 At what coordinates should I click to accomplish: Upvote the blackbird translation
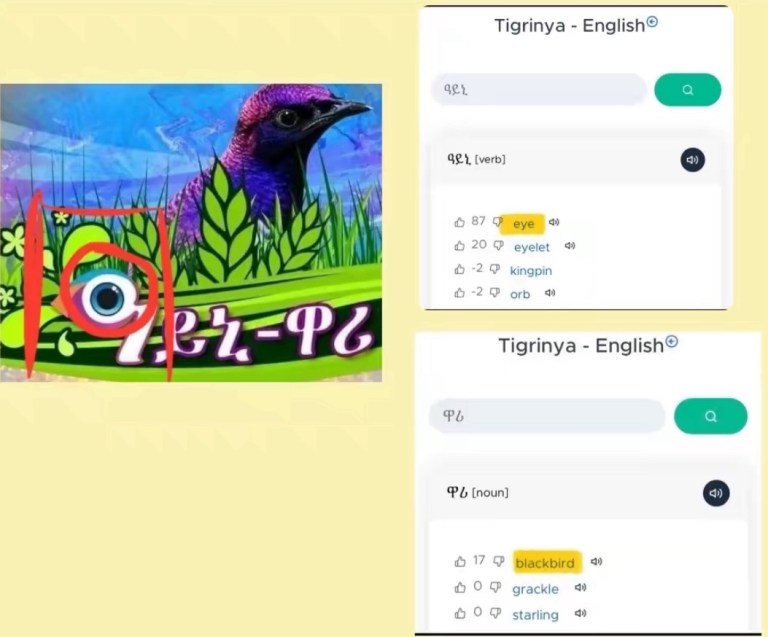click(x=460, y=562)
